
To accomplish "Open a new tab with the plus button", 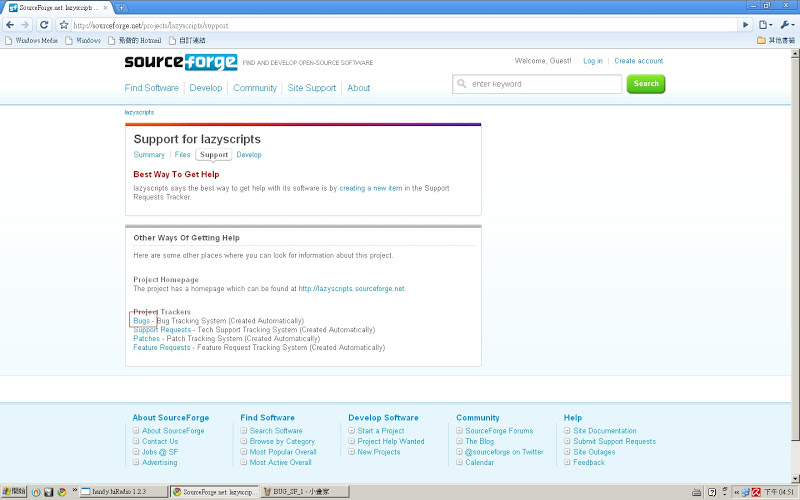I will [x=121, y=8].
